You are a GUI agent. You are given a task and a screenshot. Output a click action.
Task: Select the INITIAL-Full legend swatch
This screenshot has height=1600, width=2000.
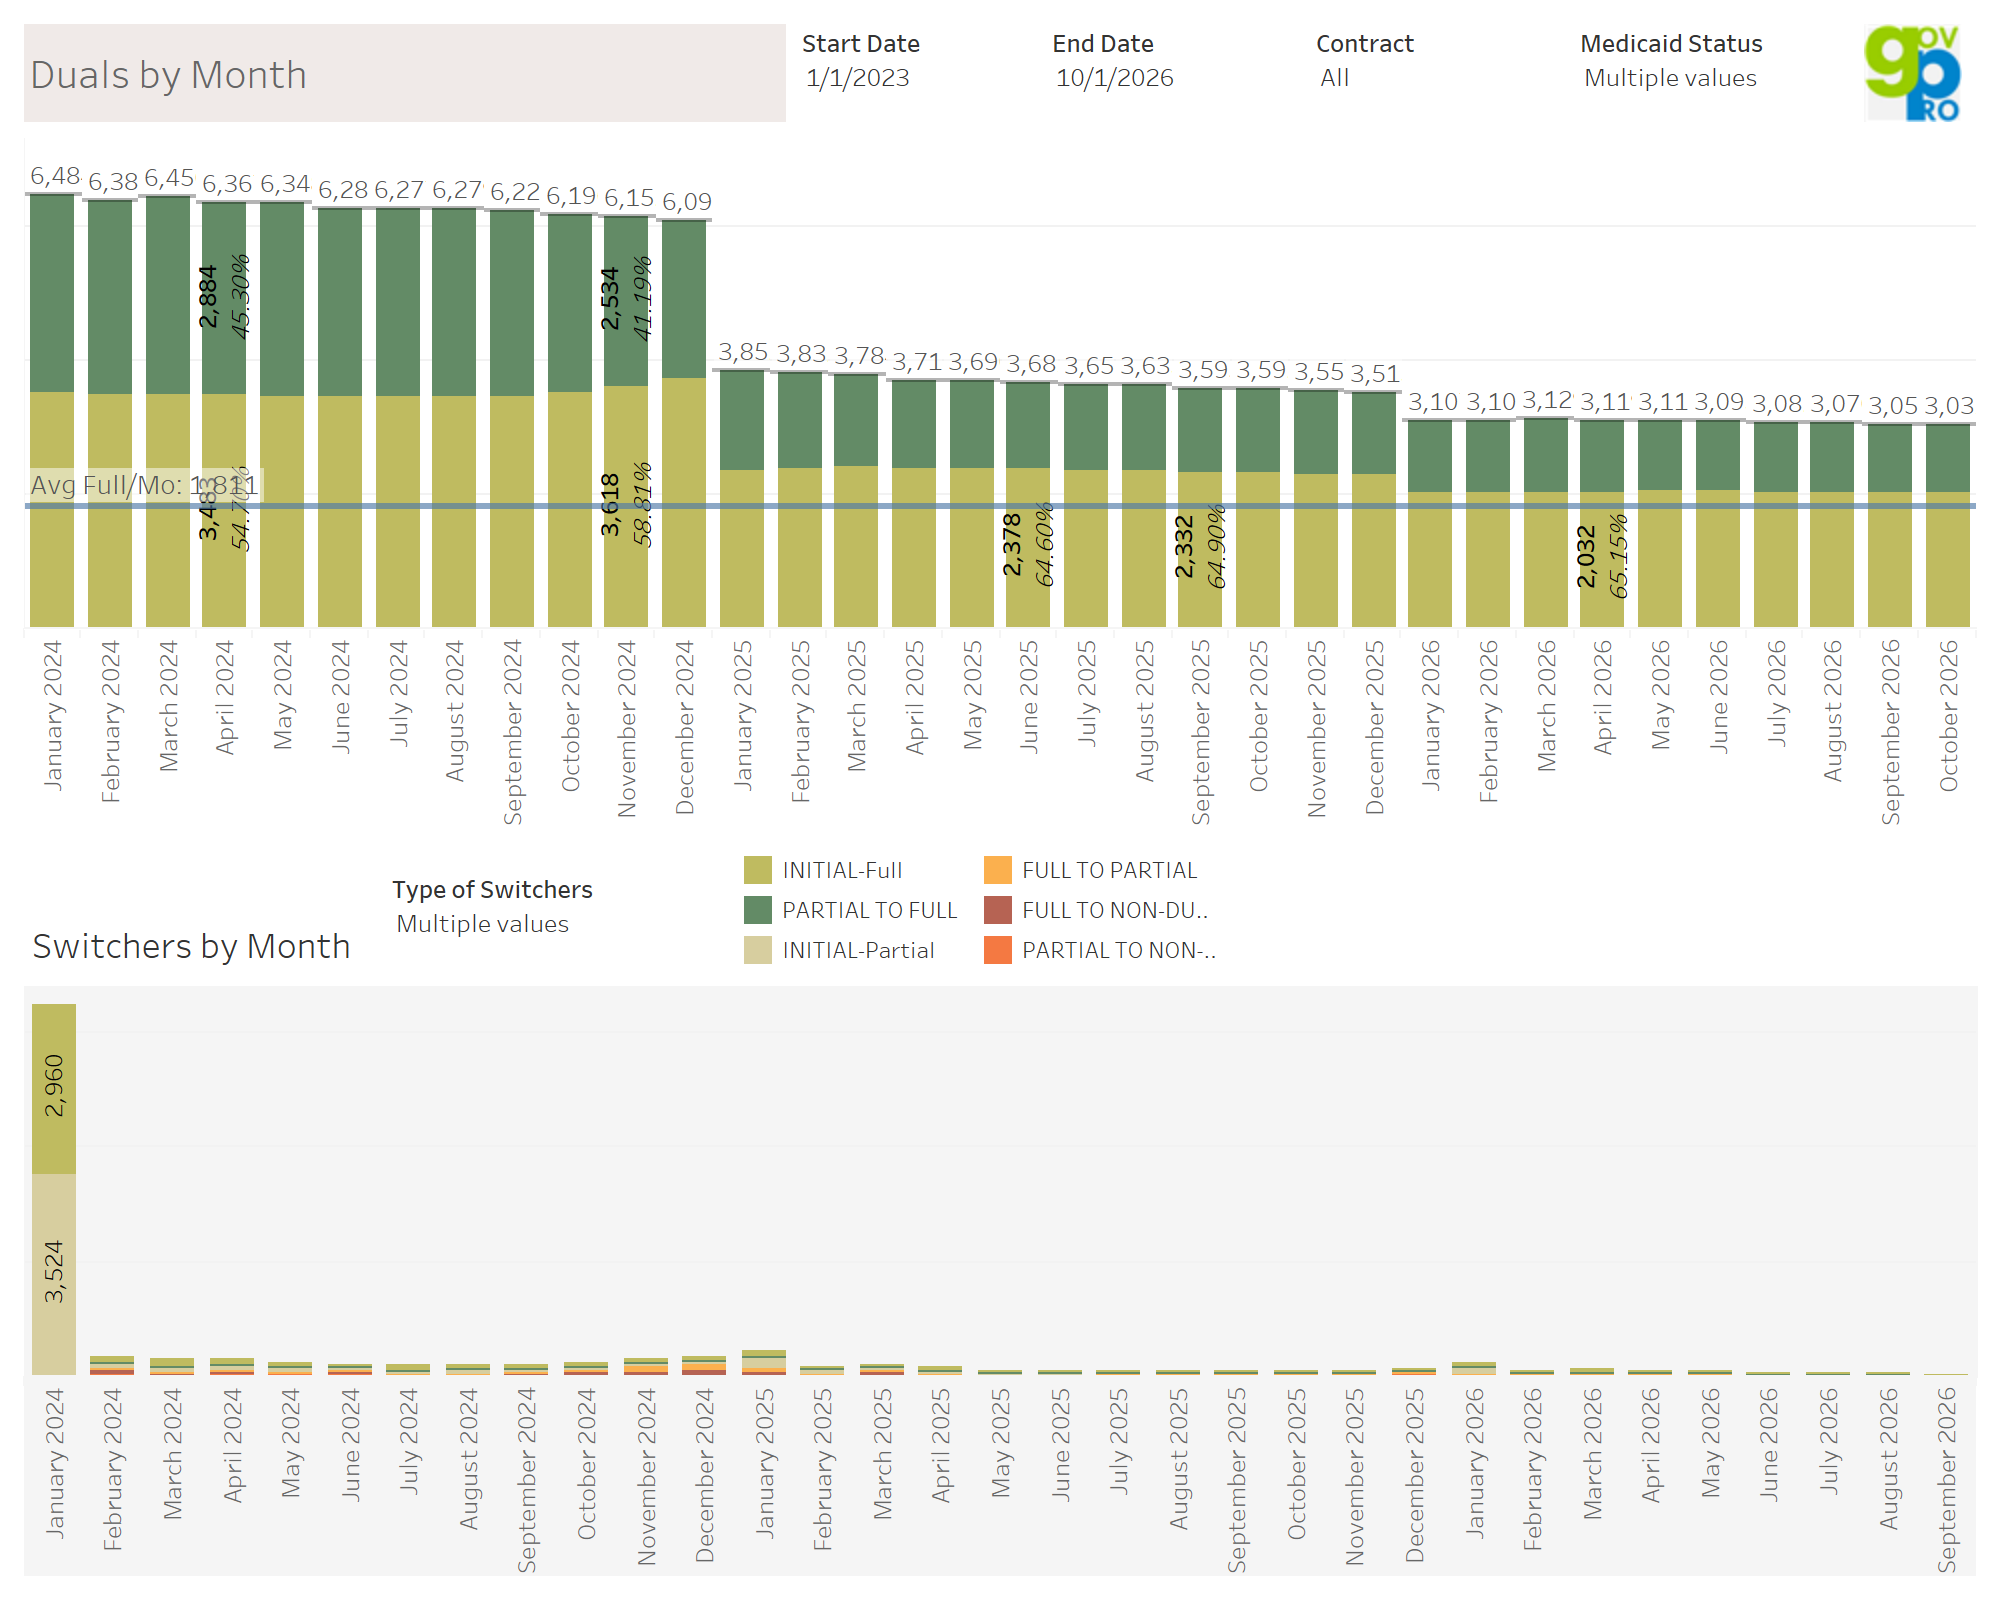[758, 870]
